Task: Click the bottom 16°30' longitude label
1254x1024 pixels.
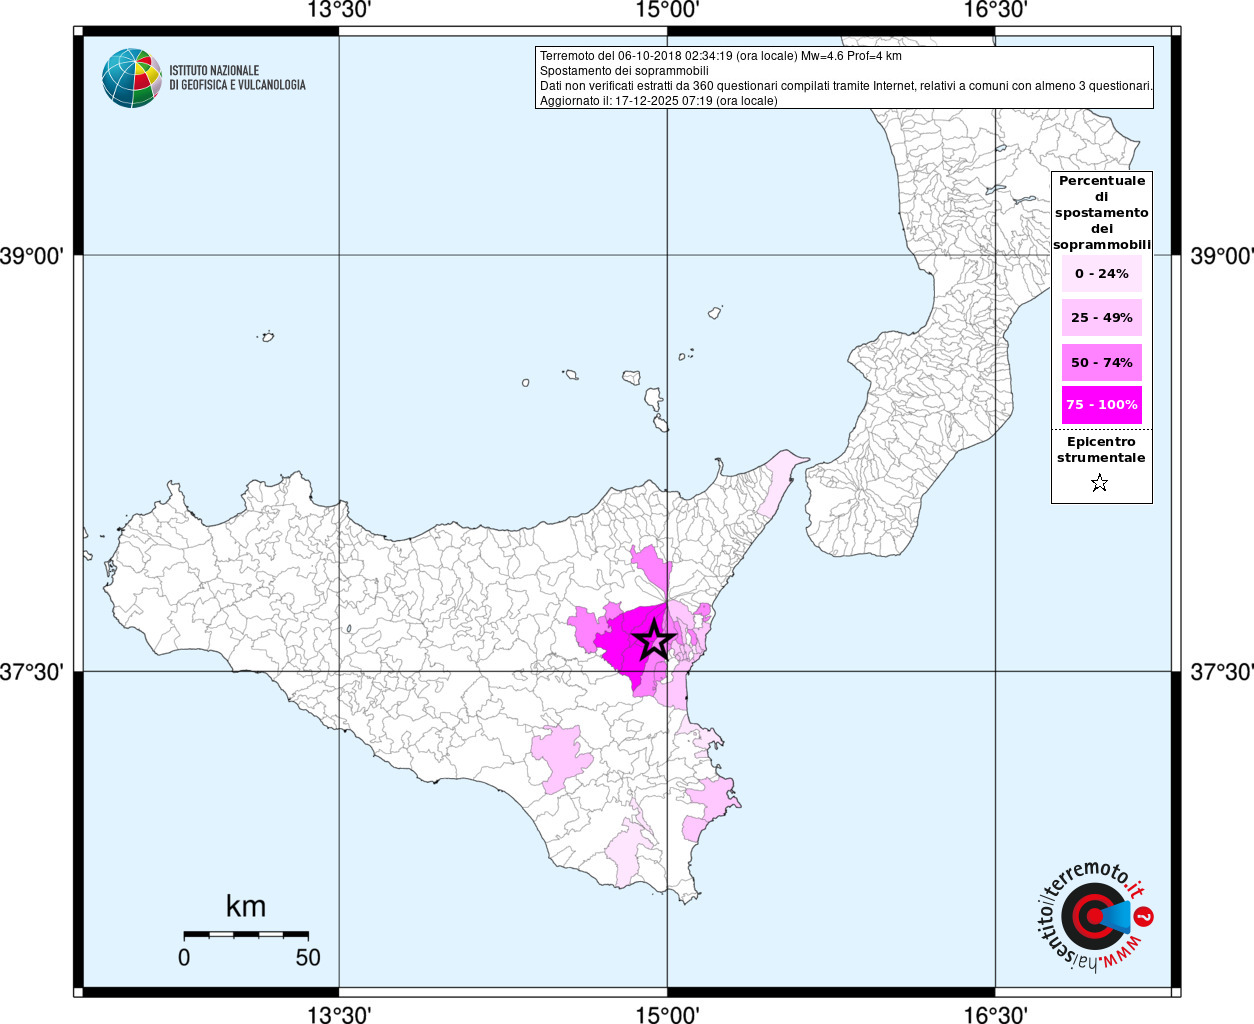Action: pos(995,1014)
